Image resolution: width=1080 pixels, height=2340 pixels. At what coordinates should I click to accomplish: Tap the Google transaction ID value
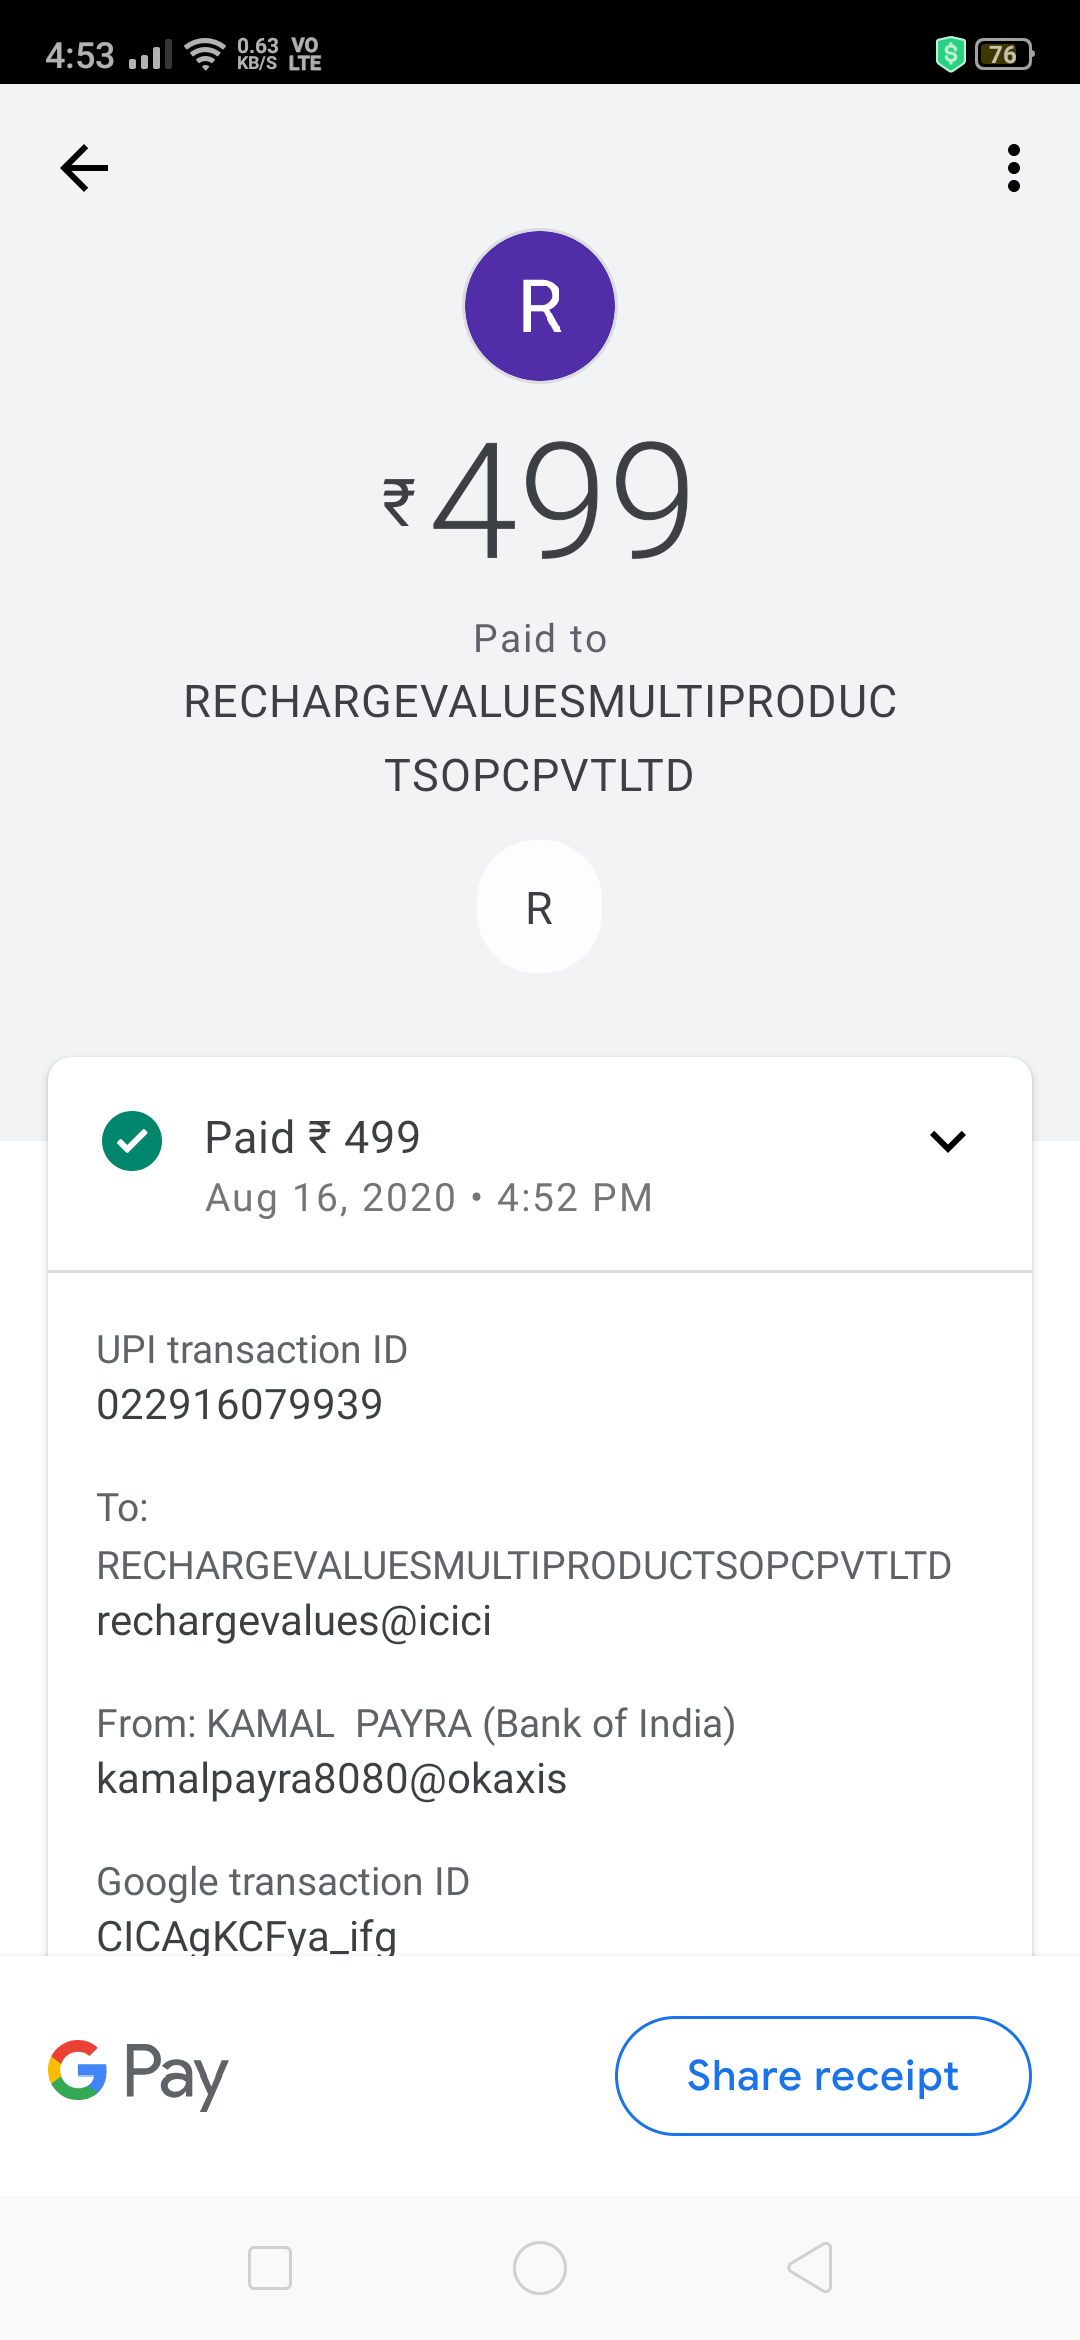click(247, 1936)
